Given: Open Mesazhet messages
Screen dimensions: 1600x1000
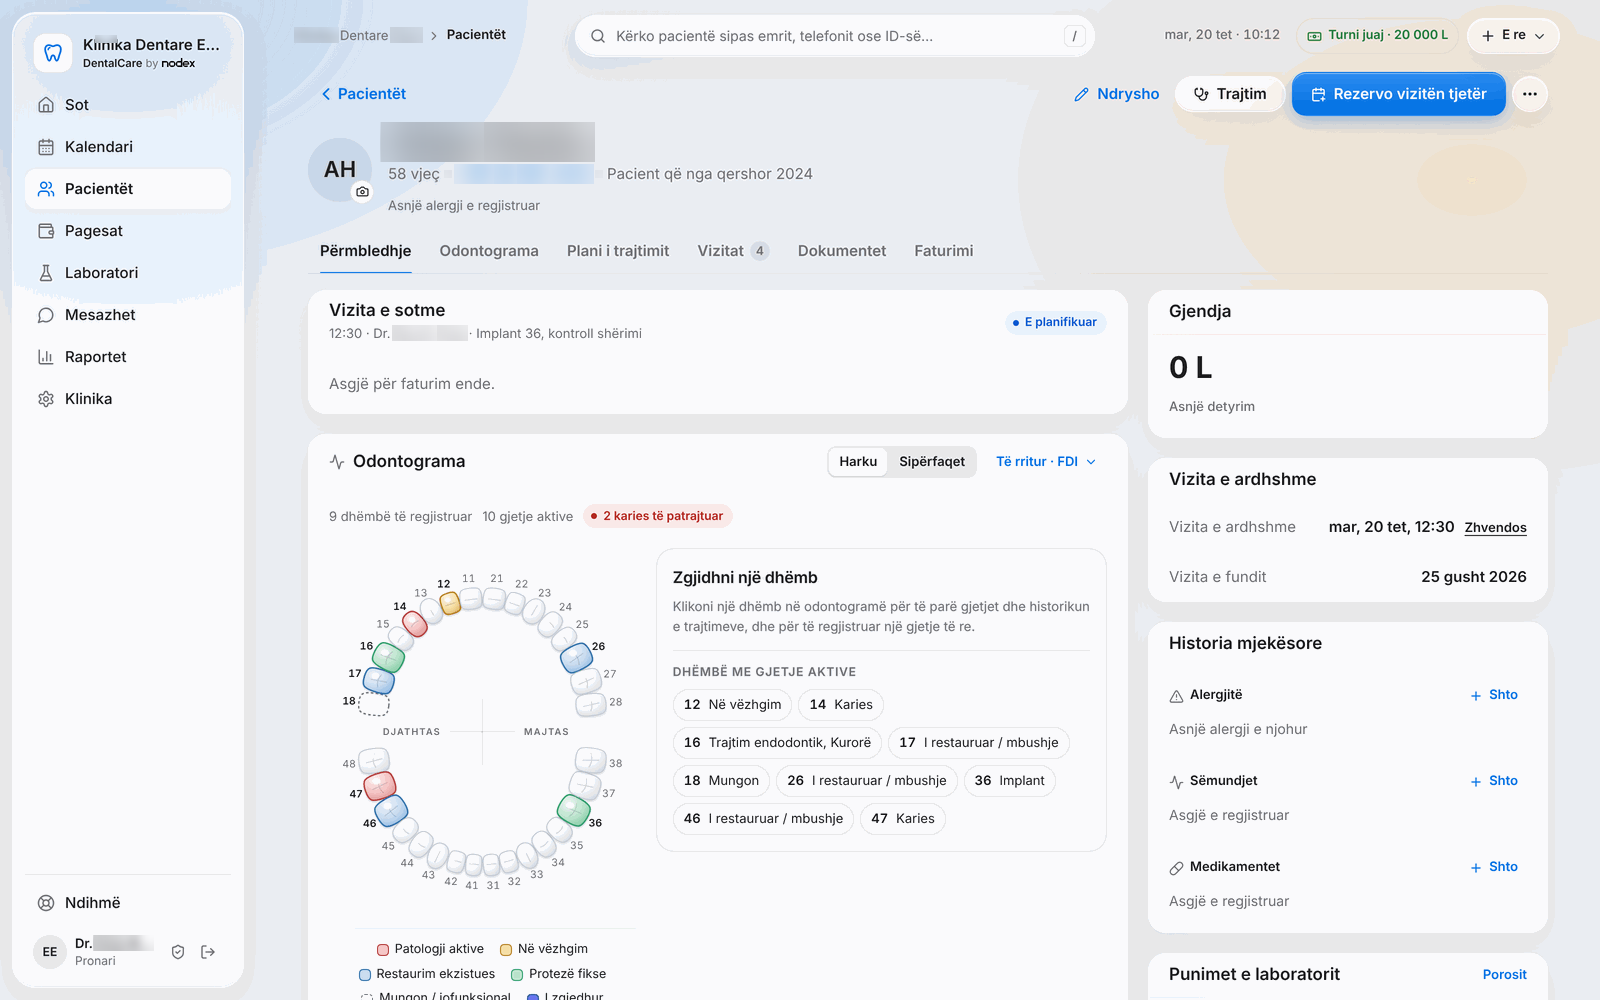Looking at the screenshot, I should pyautogui.click(x=128, y=315).
